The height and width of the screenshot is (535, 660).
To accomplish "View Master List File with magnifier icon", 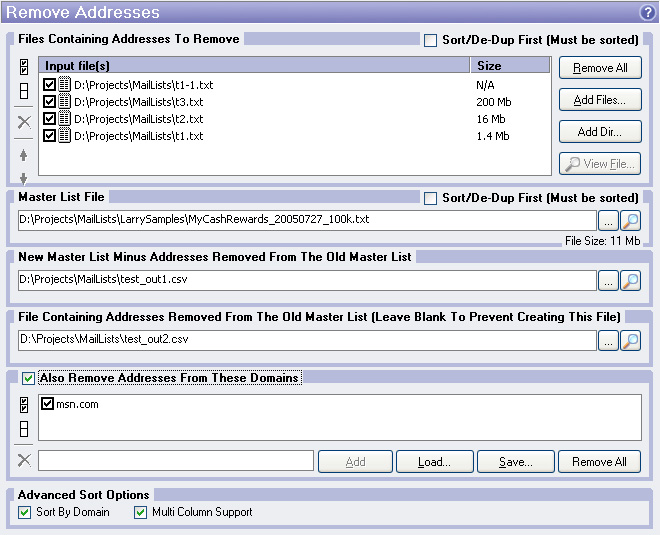I will tap(631, 221).
